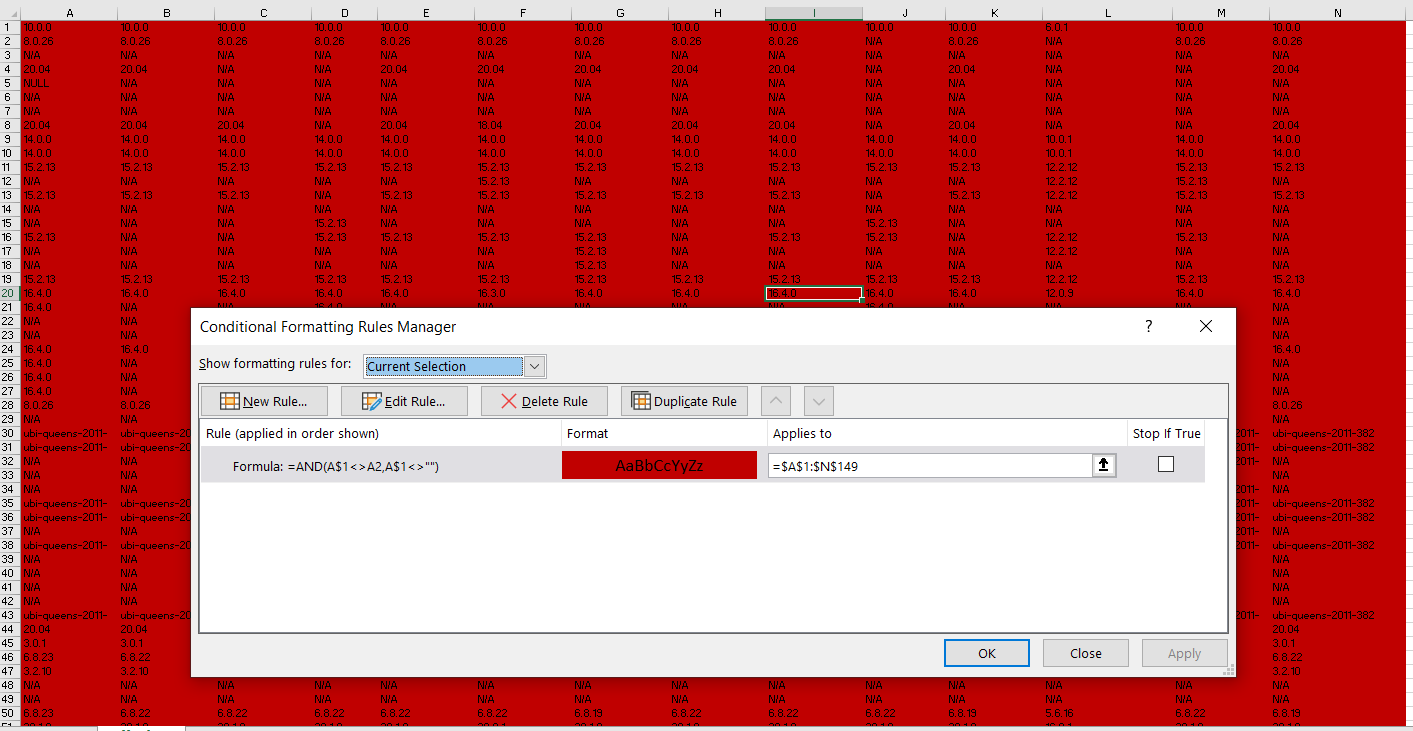The height and width of the screenshot is (731, 1413).
Task: Click the Show formatting rules for label
Action: (275, 364)
